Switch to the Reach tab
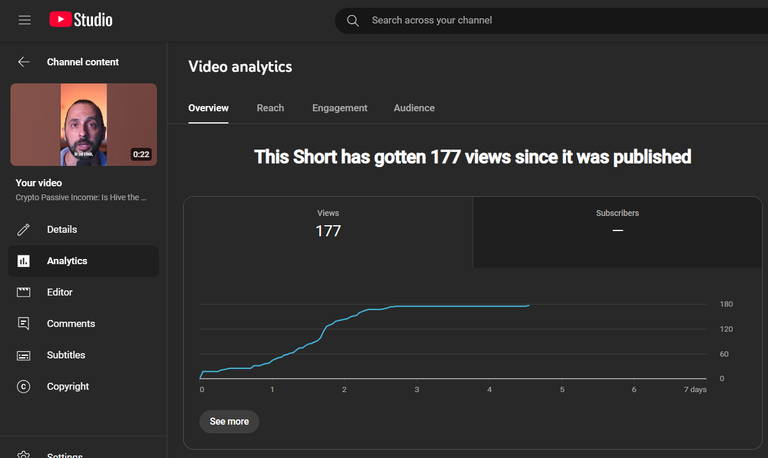 (x=270, y=108)
